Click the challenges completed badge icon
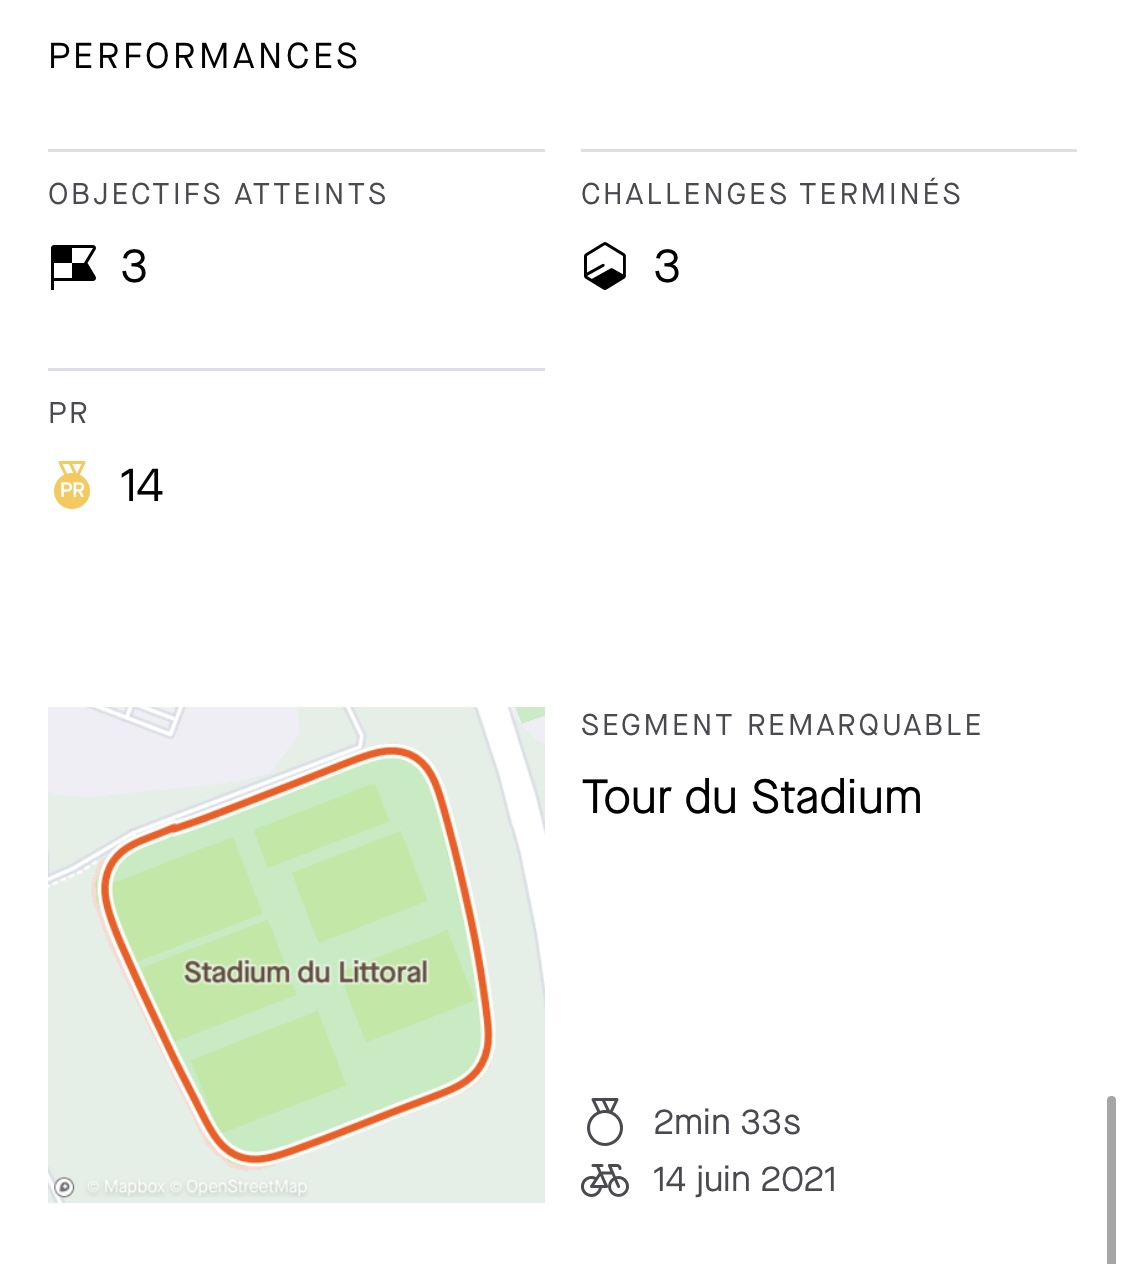Screen dimensions: 1125x1264 click(604, 267)
